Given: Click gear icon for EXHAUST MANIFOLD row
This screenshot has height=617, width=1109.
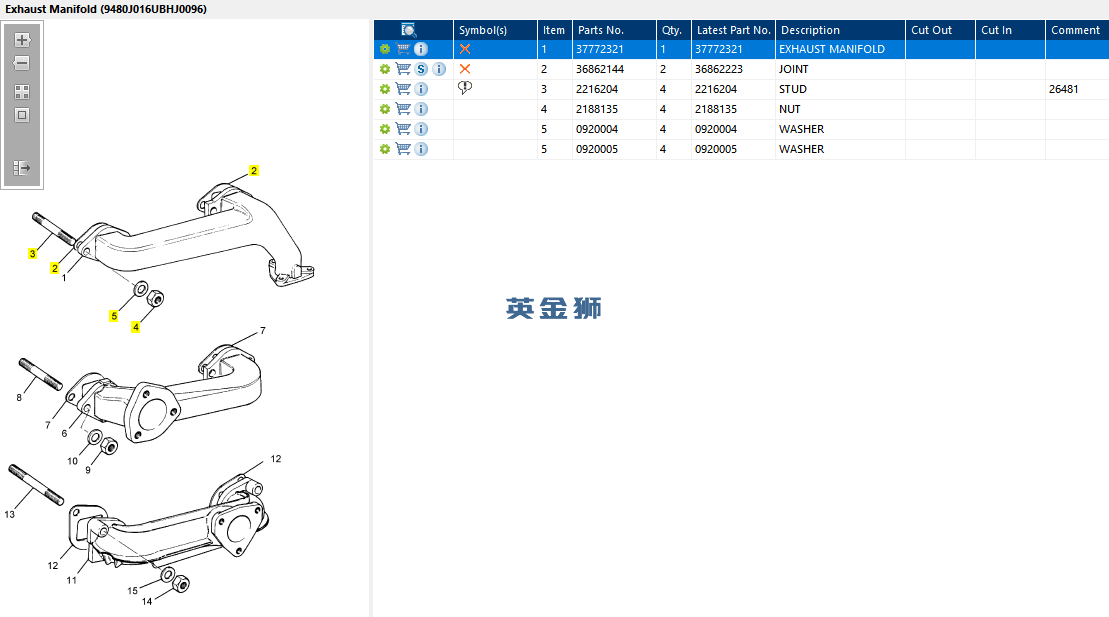Looking at the screenshot, I should coord(385,49).
